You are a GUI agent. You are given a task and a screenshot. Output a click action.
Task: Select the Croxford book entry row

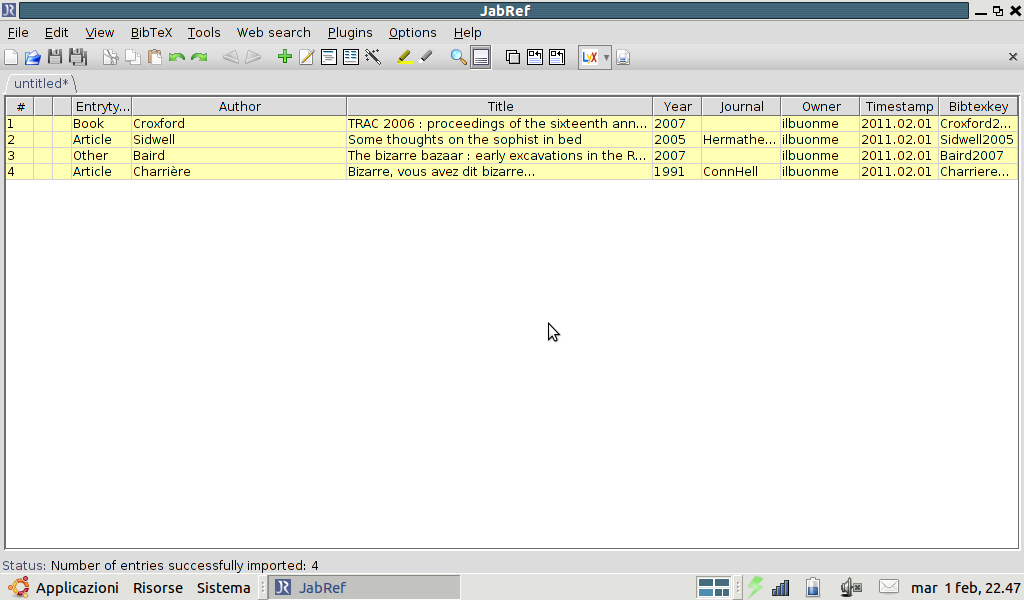click(x=512, y=123)
